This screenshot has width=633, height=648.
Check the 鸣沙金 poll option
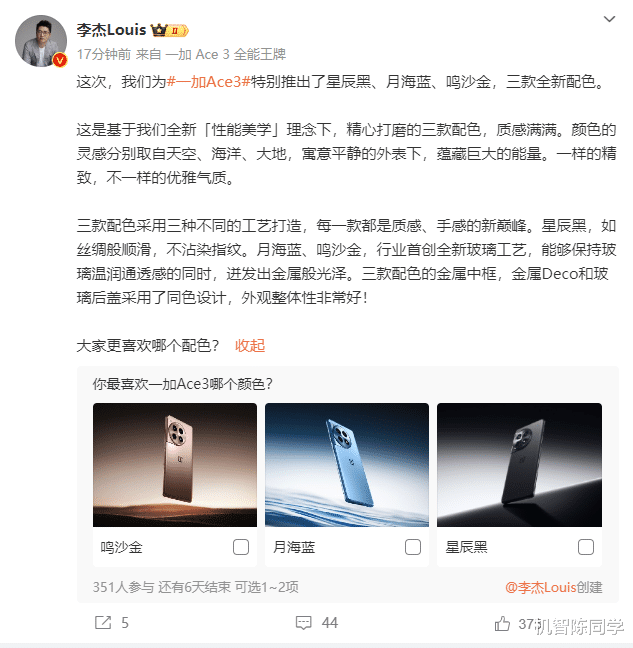[x=241, y=547]
